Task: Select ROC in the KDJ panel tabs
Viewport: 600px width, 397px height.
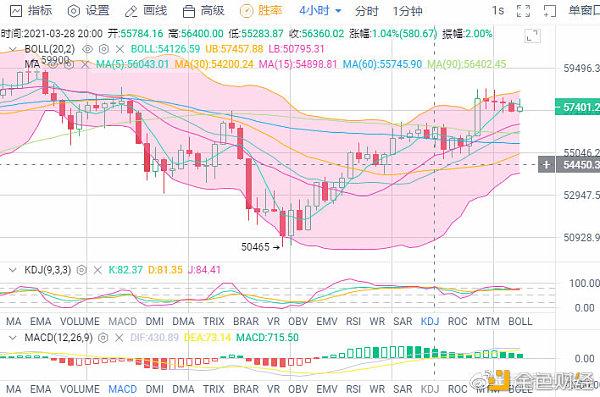Action: pyautogui.click(x=457, y=322)
